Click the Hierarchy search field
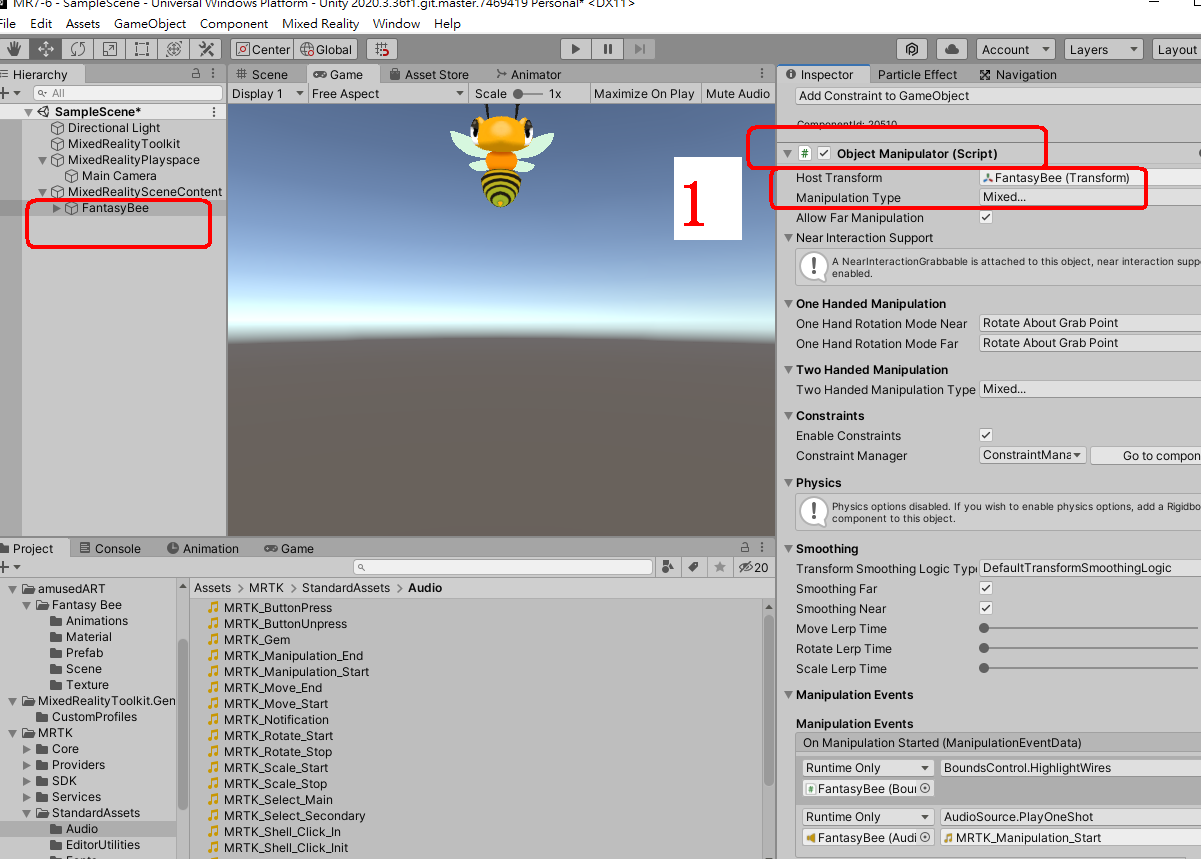This screenshot has width=1201, height=859. tap(128, 93)
